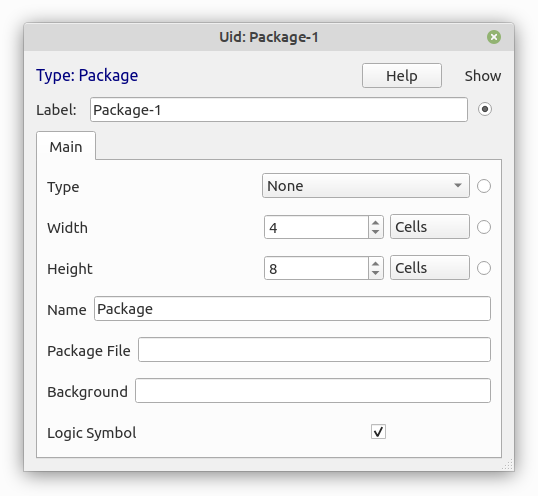
Task: Click the Logic Symbol label
Action: pyautogui.click(x=92, y=433)
